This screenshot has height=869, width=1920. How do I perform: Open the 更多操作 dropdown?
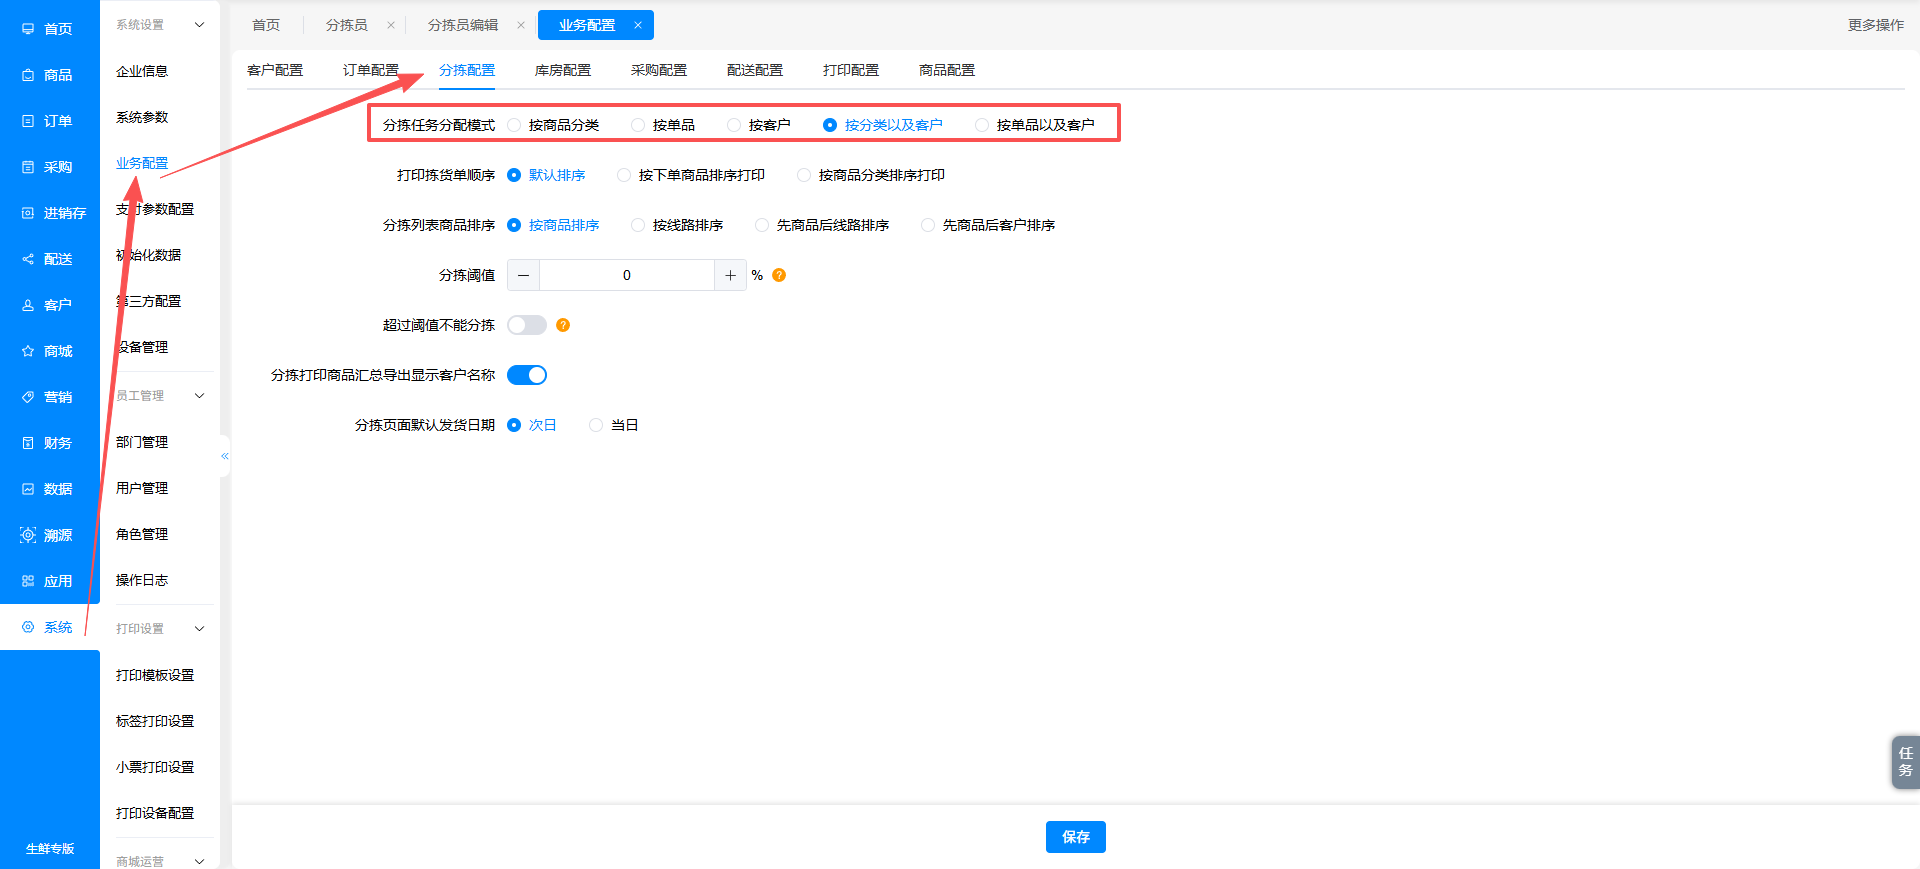coord(1875,25)
